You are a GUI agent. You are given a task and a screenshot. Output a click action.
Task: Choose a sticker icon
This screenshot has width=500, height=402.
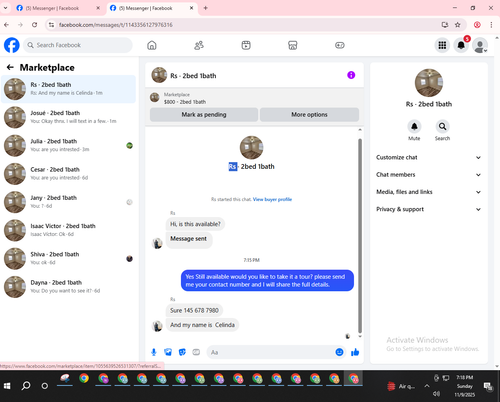pyautogui.click(x=182, y=352)
